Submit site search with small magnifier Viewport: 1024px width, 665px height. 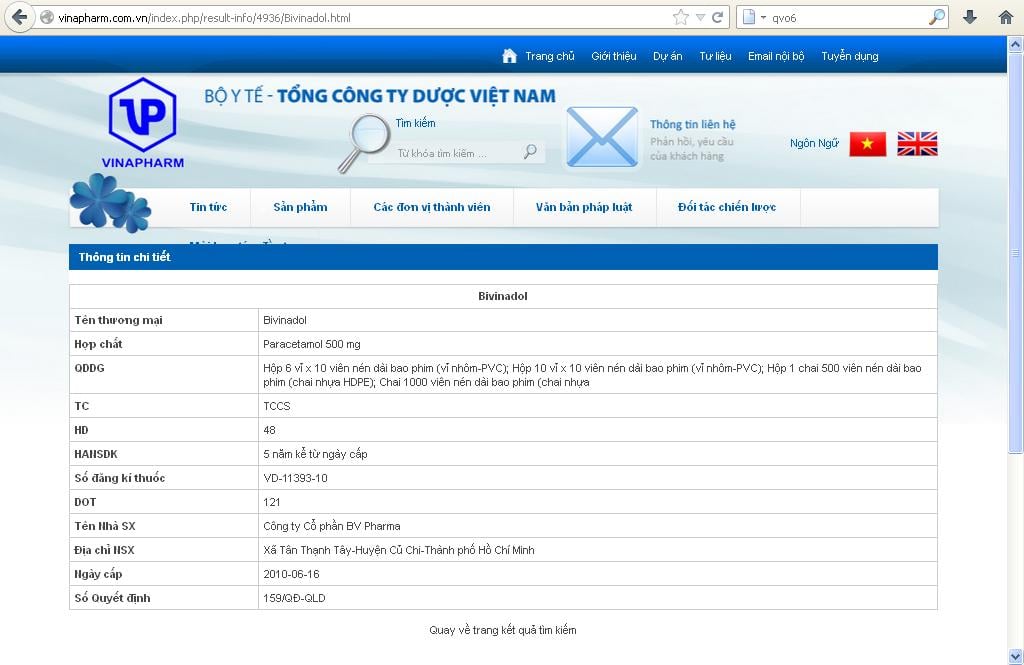click(x=530, y=152)
